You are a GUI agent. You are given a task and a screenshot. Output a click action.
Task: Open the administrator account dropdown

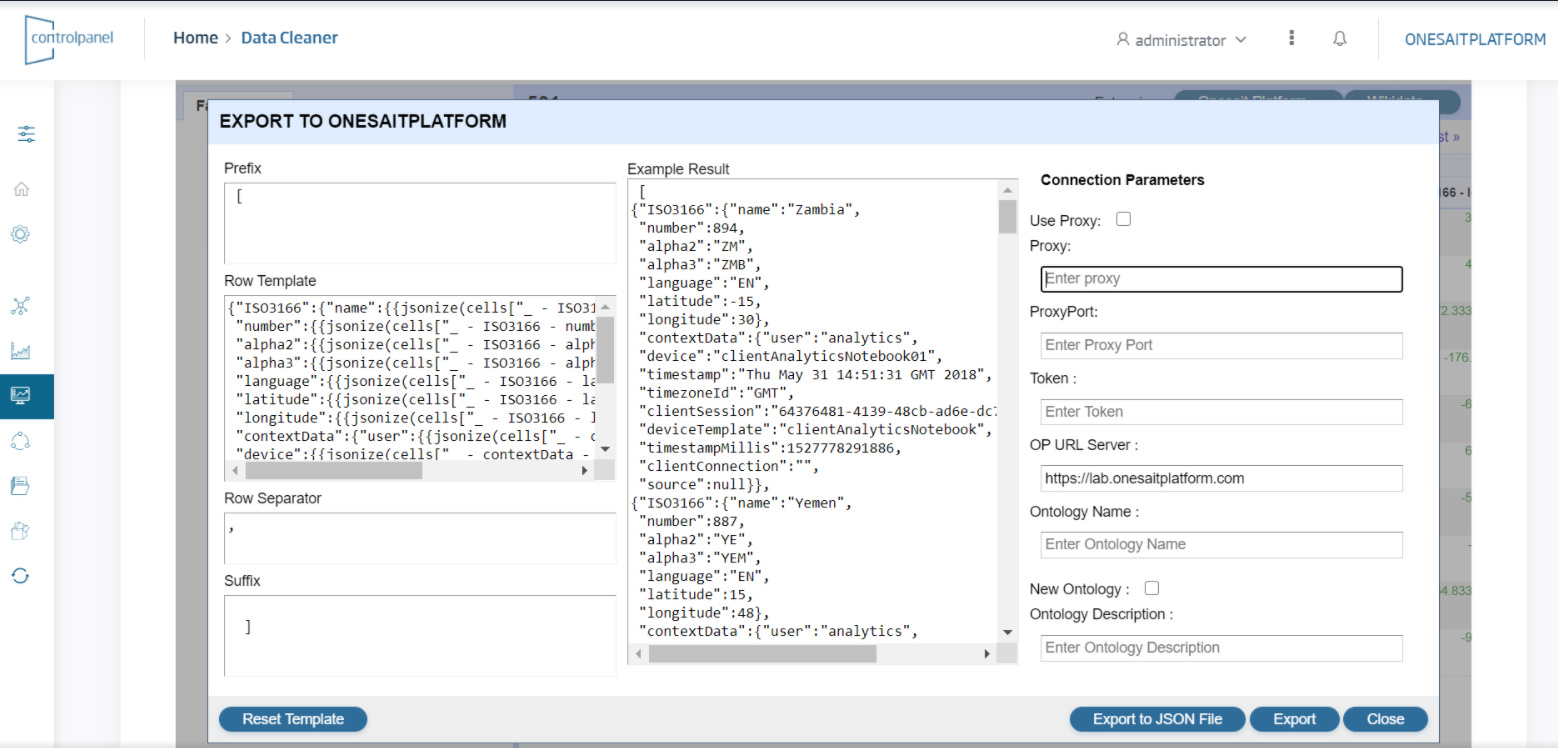[x=1181, y=40]
